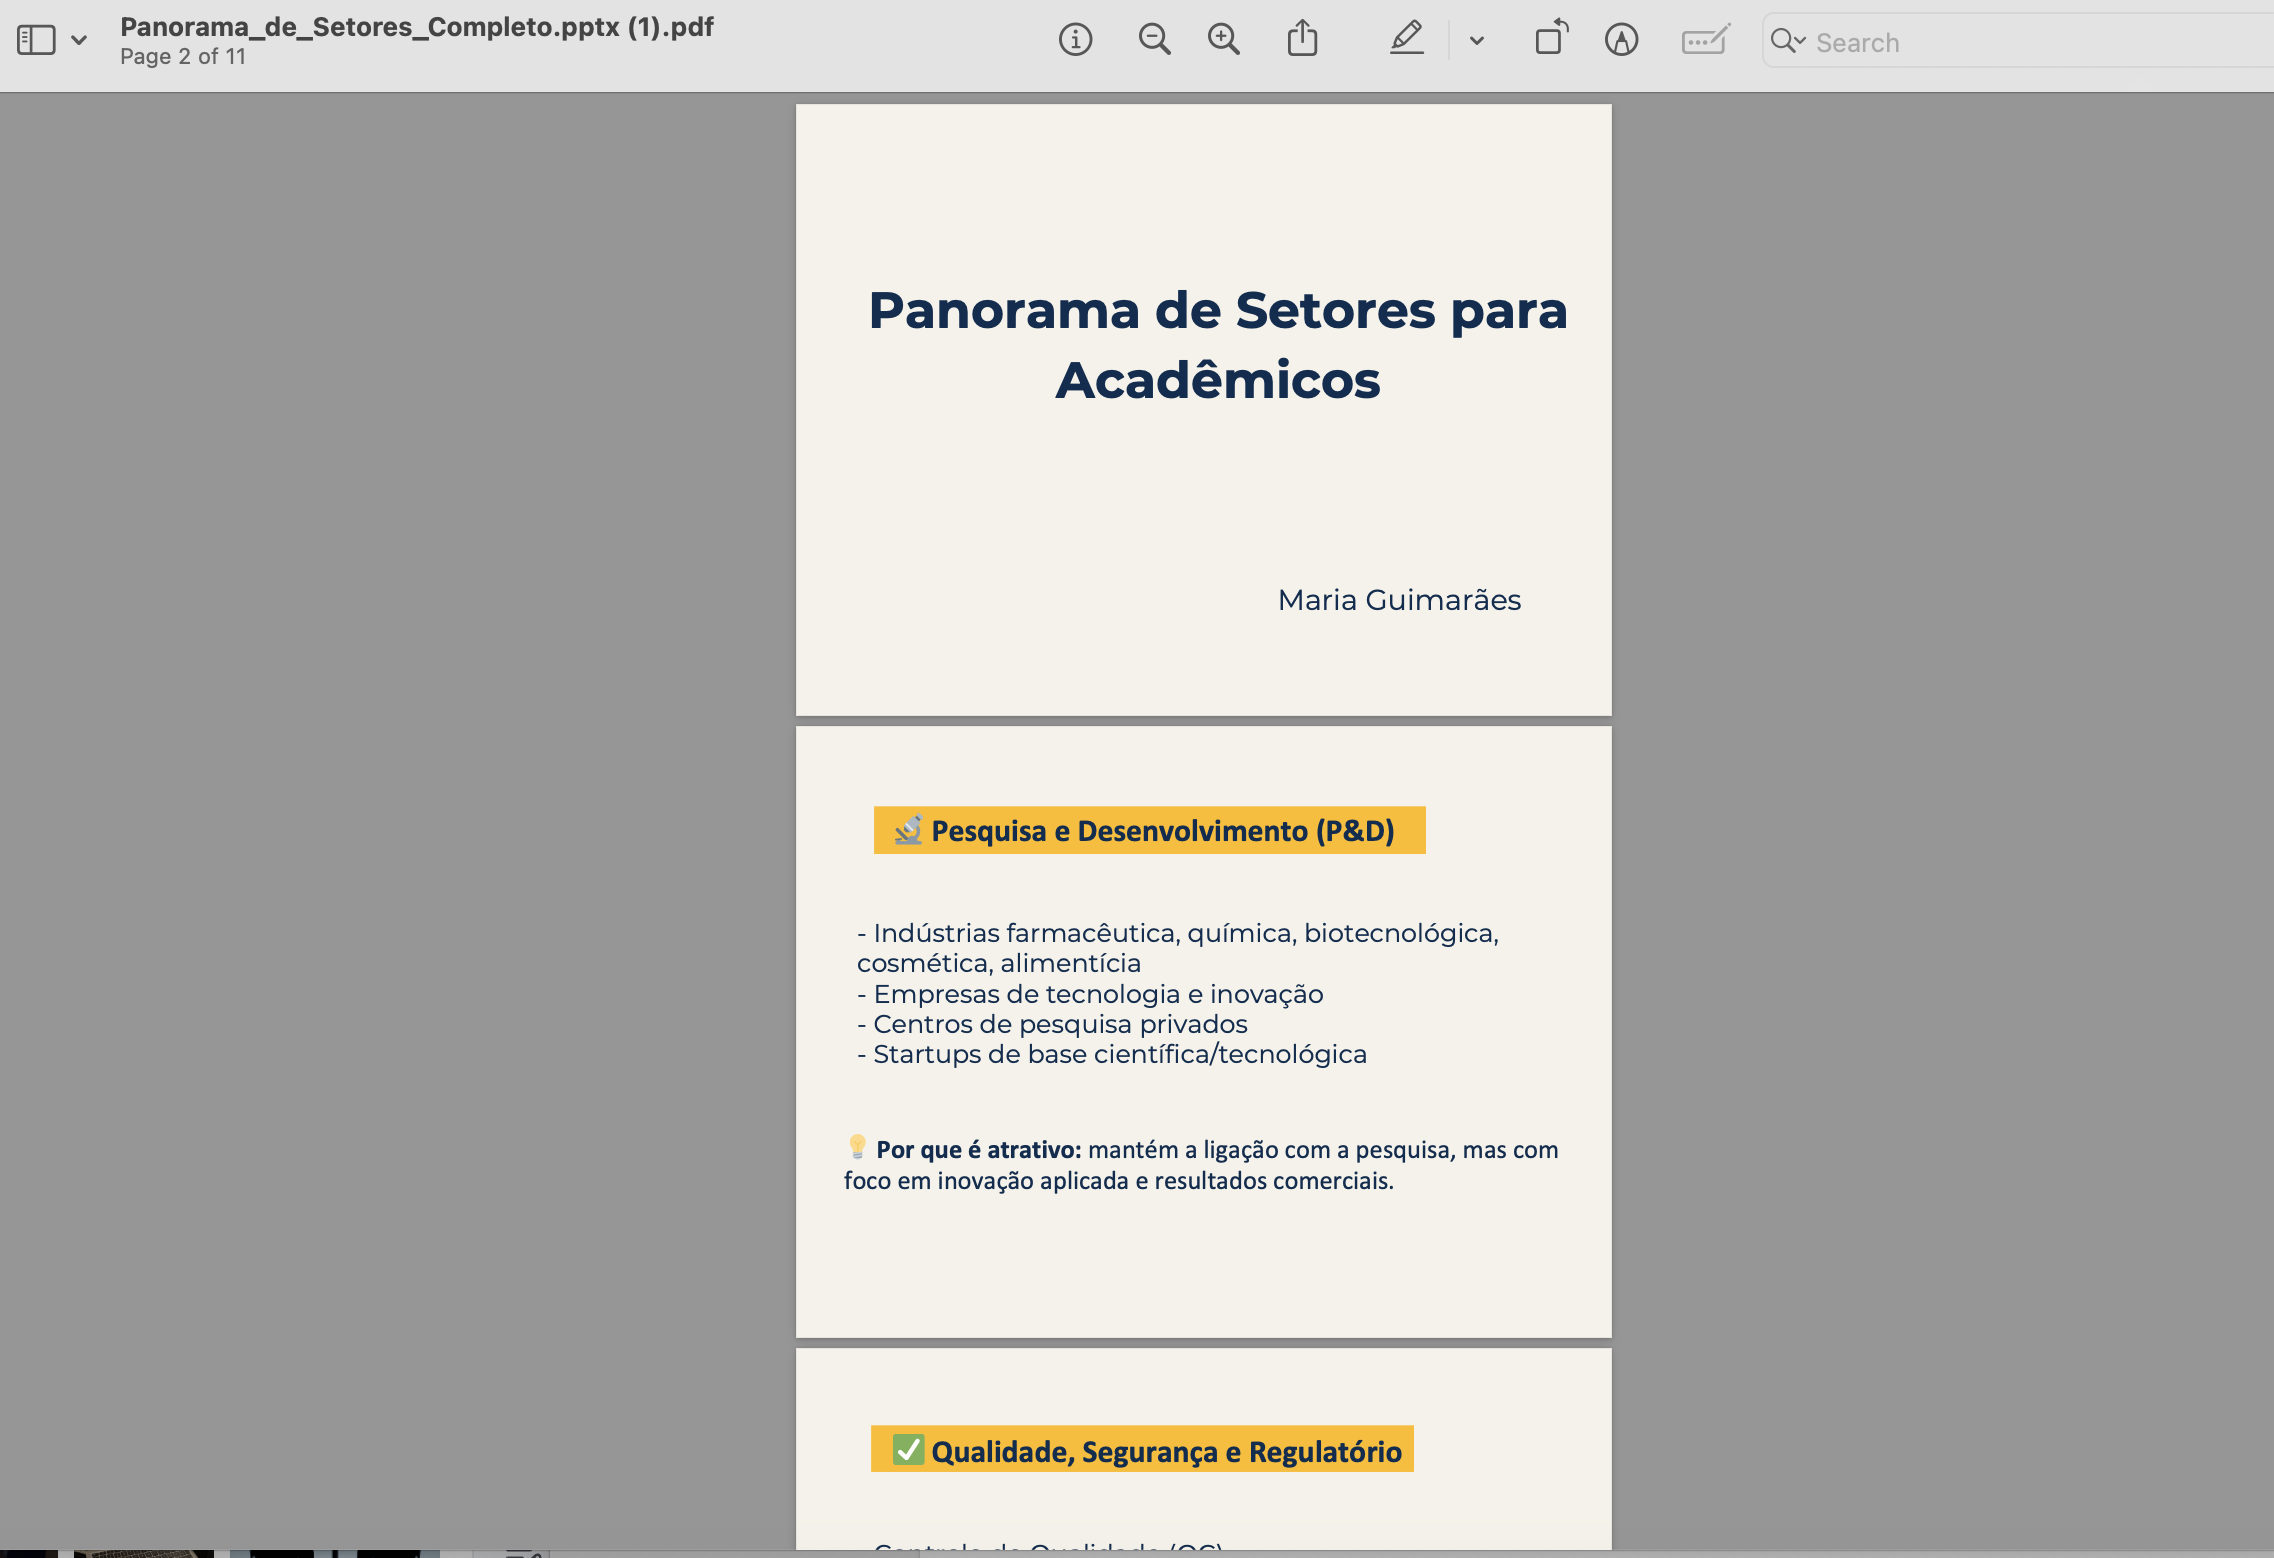Open search options magnifier dropdown
Image resolution: width=2274 pixels, height=1558 pixels.
1787,41
